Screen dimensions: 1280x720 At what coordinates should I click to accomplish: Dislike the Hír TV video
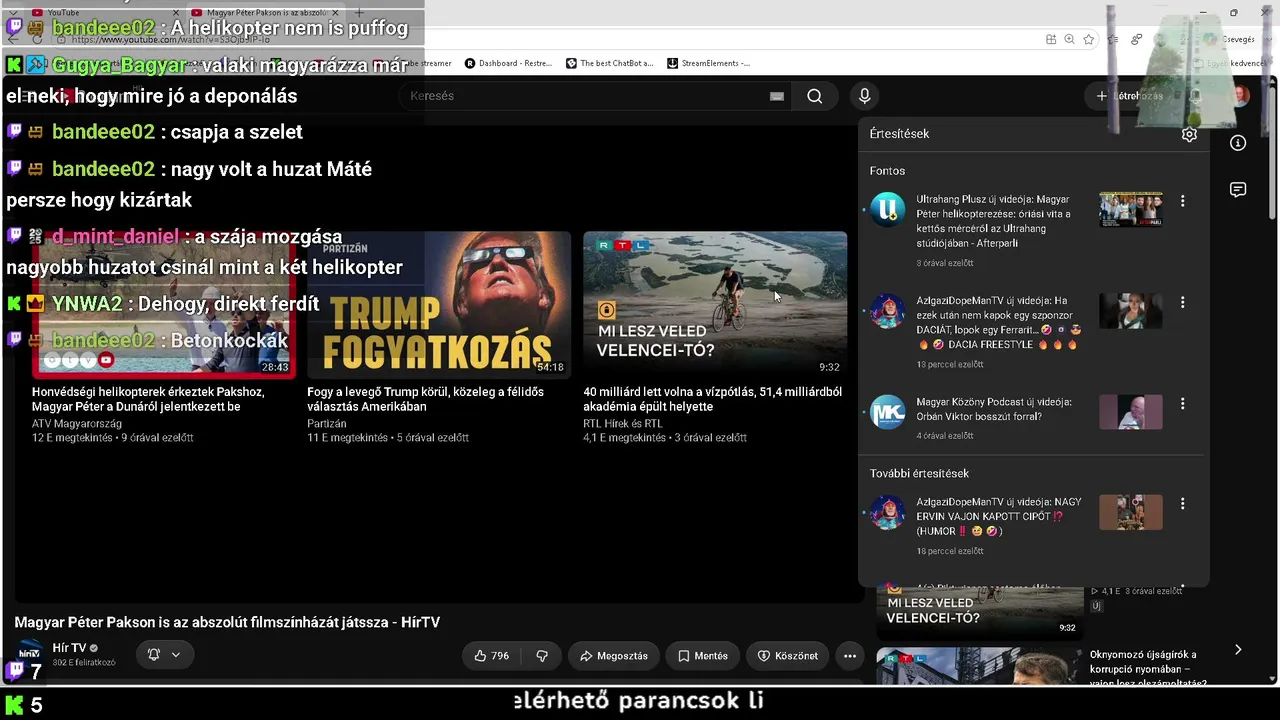(x=542, y=656)
